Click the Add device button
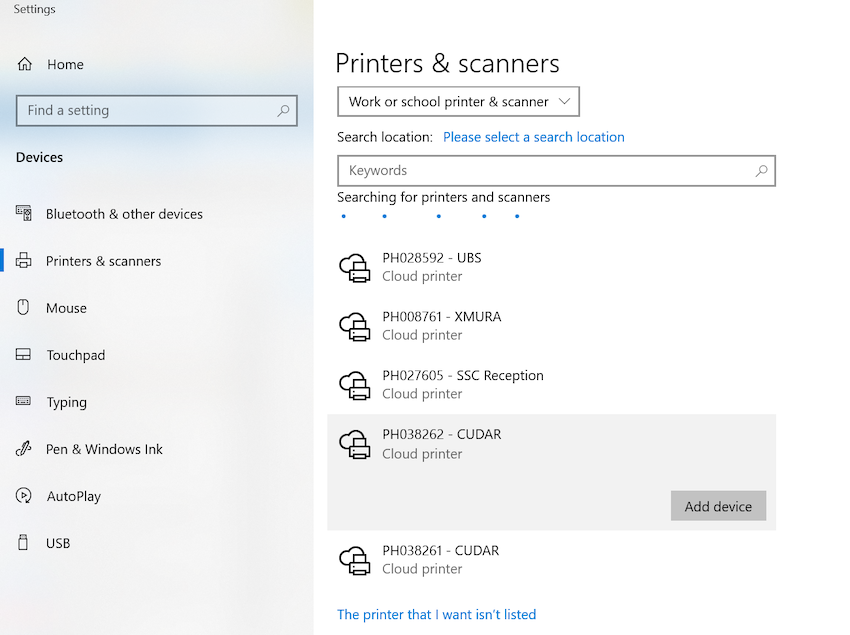Viewport: 850px width, 635px height. tap(718, 506)
